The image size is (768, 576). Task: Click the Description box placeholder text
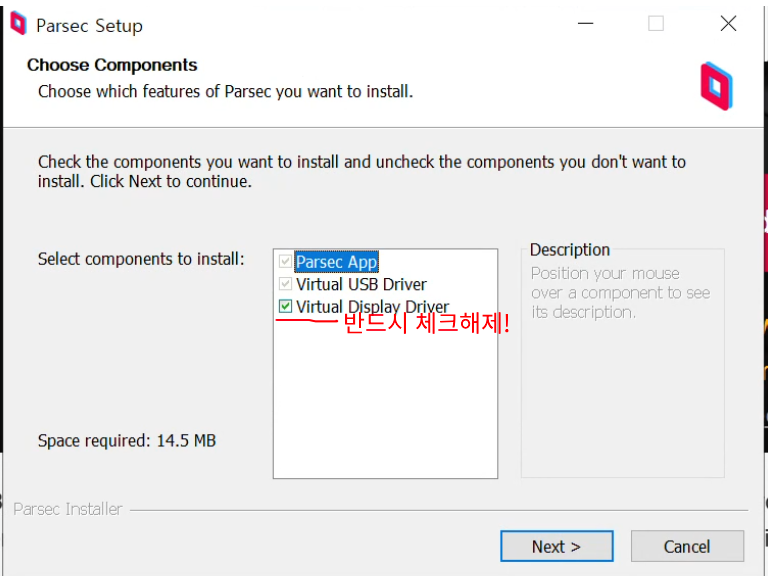pos(621,292)
